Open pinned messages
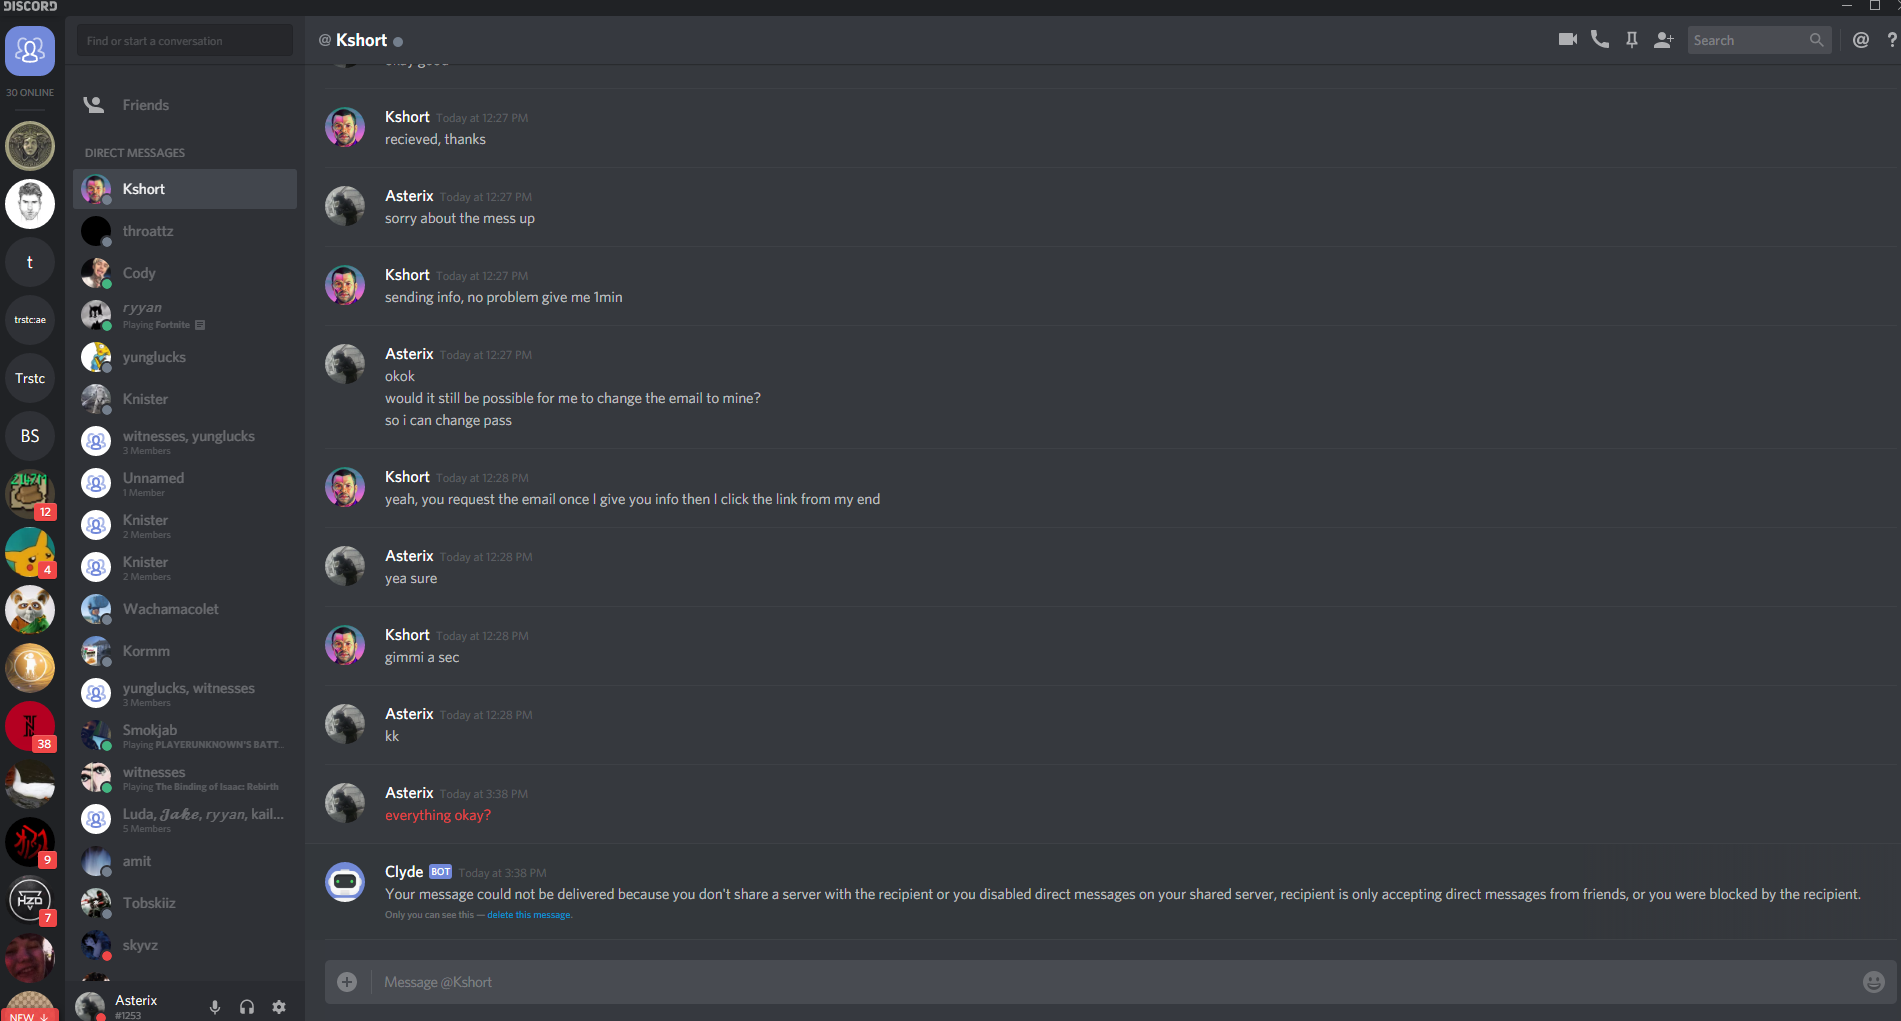Viewport: 1901px width, 1021px height. click(1632, 40)
